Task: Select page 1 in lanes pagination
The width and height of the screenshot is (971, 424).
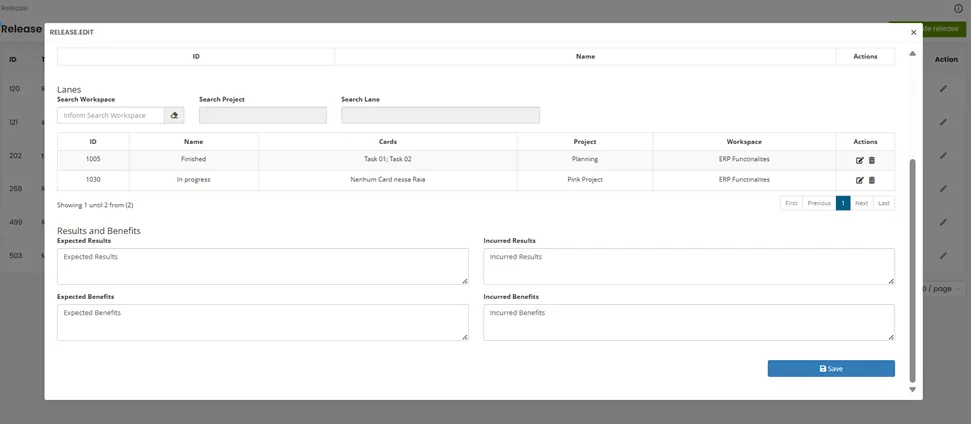Action: click(843, 203)
